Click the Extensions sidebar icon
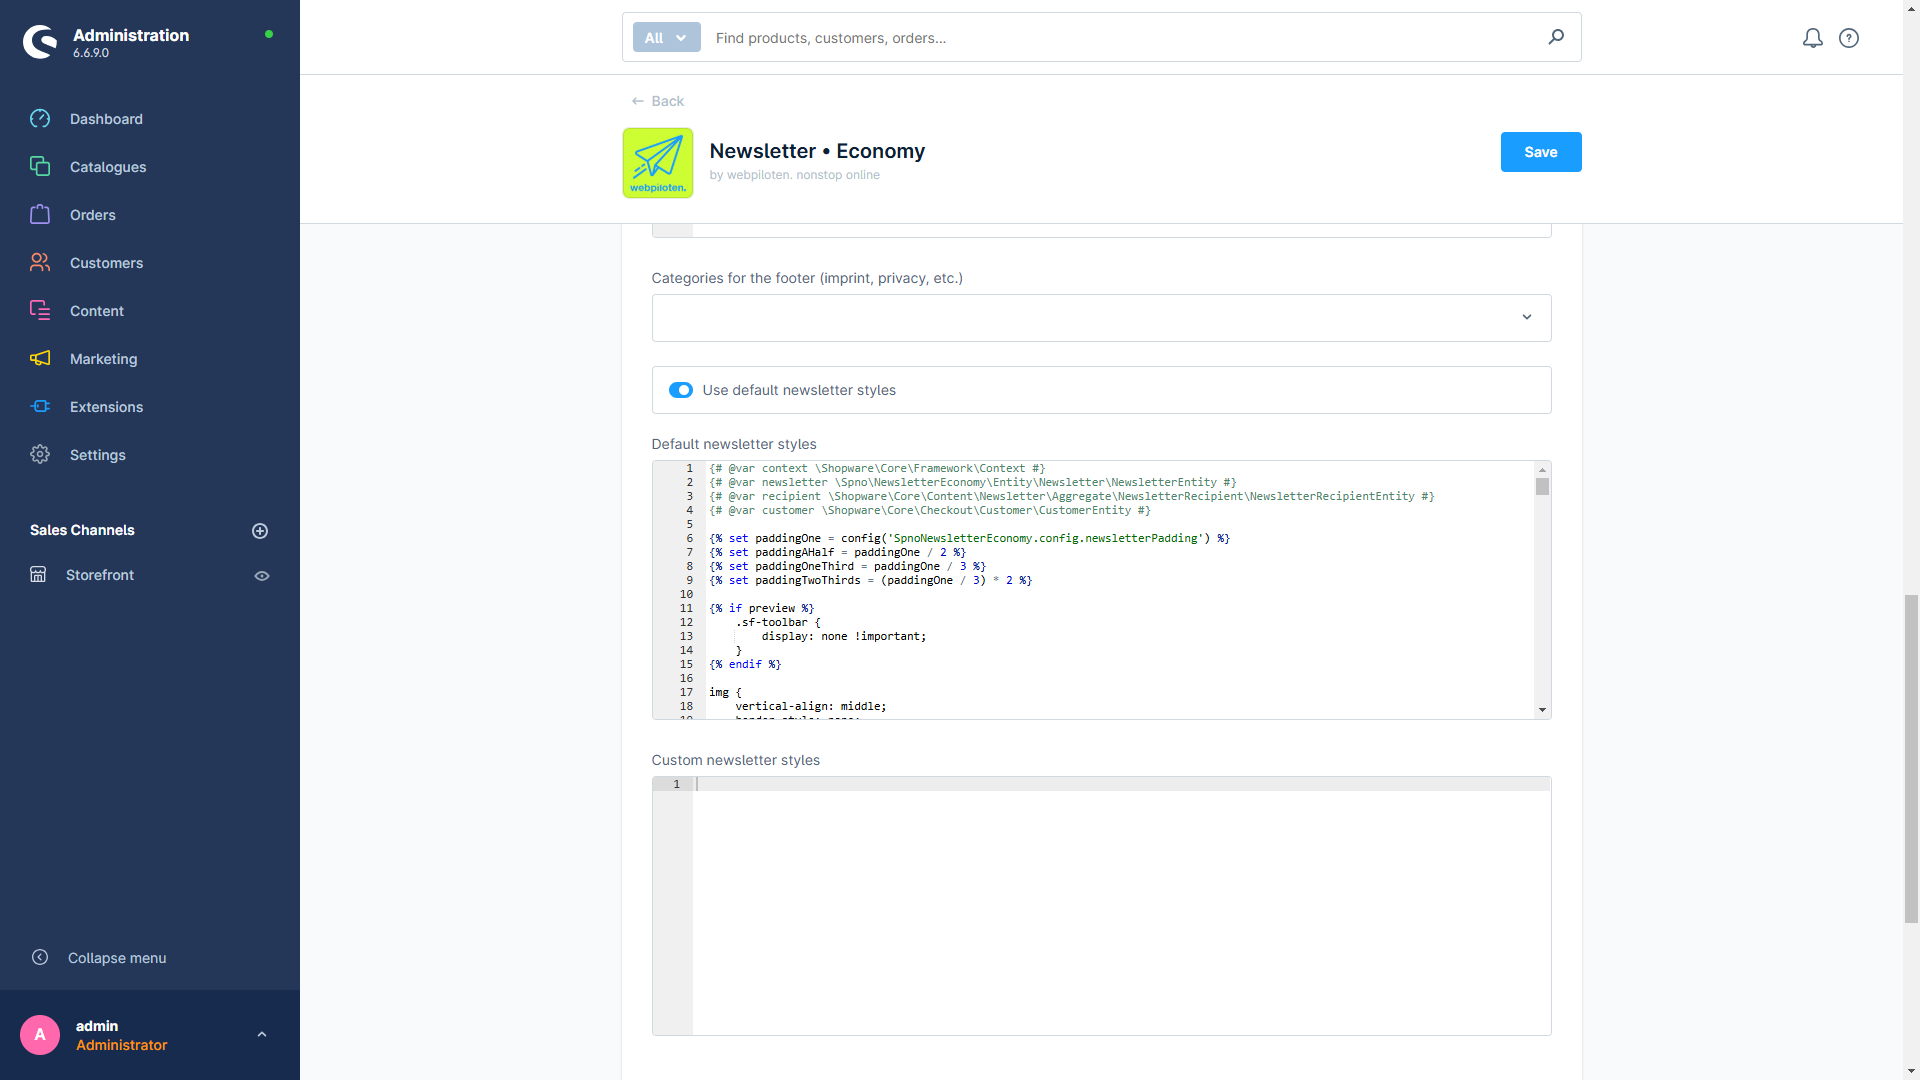The image size is (1920, 1080). 40,406
